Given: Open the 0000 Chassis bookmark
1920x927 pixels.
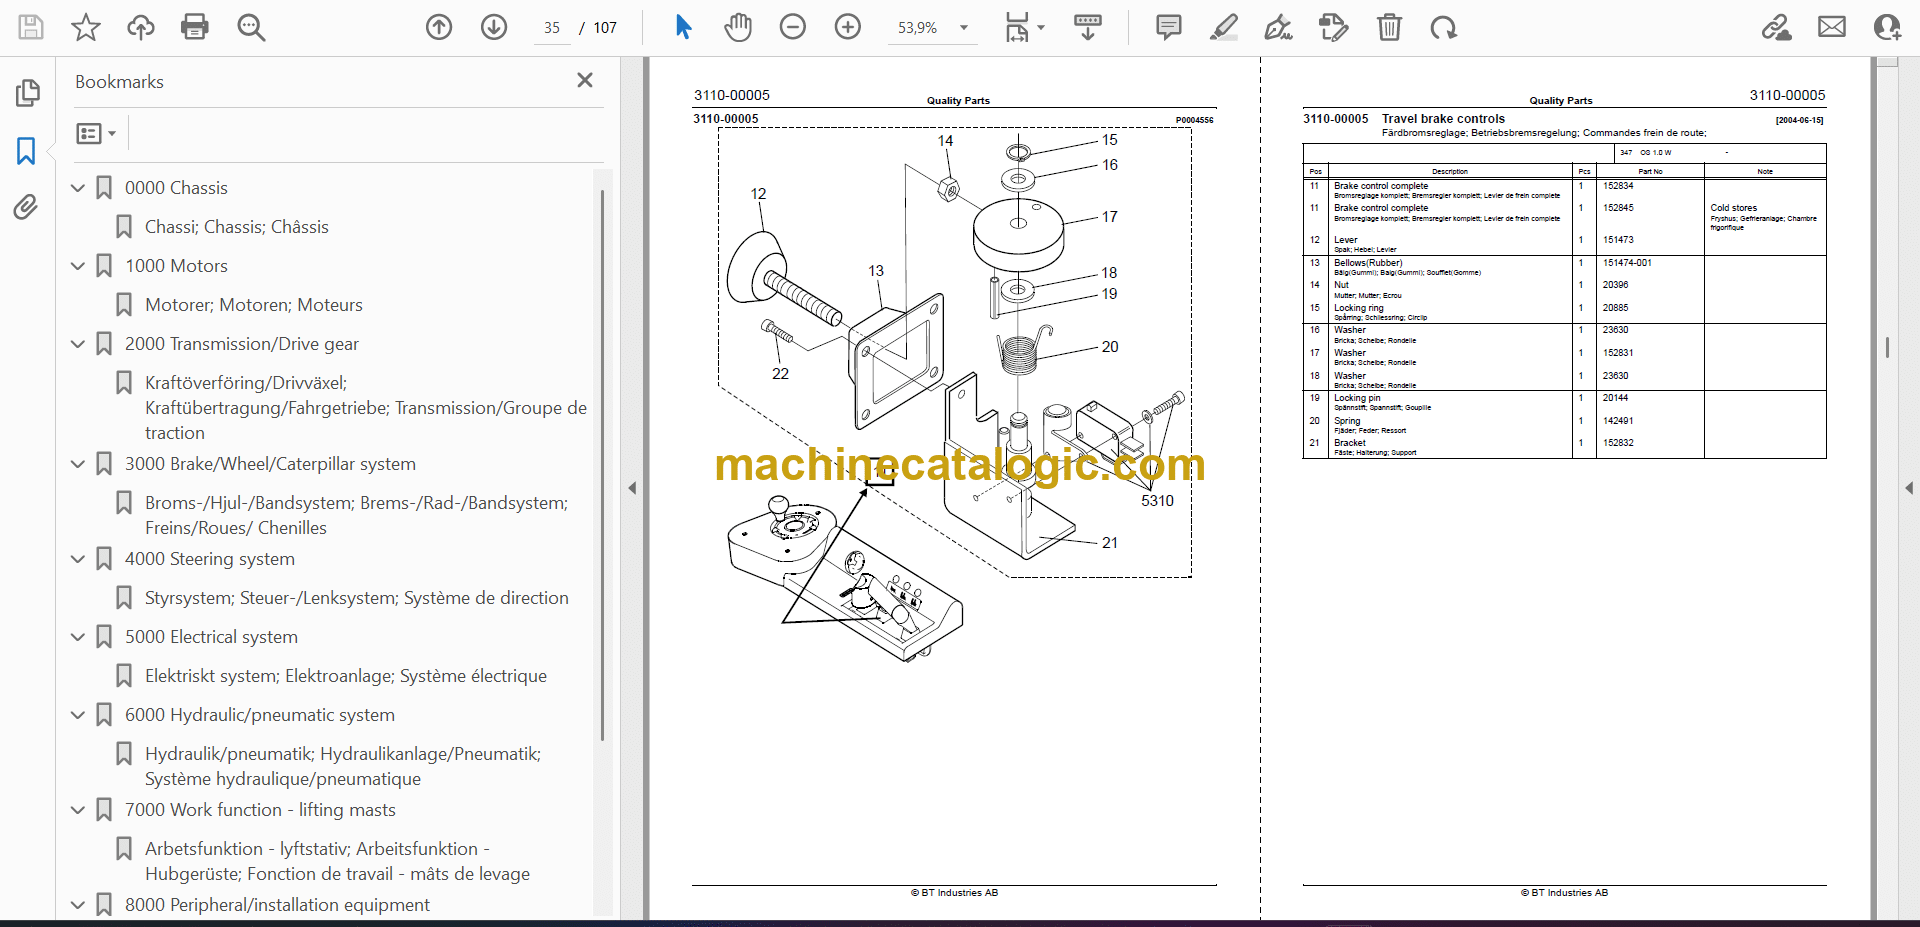Looking at the screenshot, I should coord(176,188).
